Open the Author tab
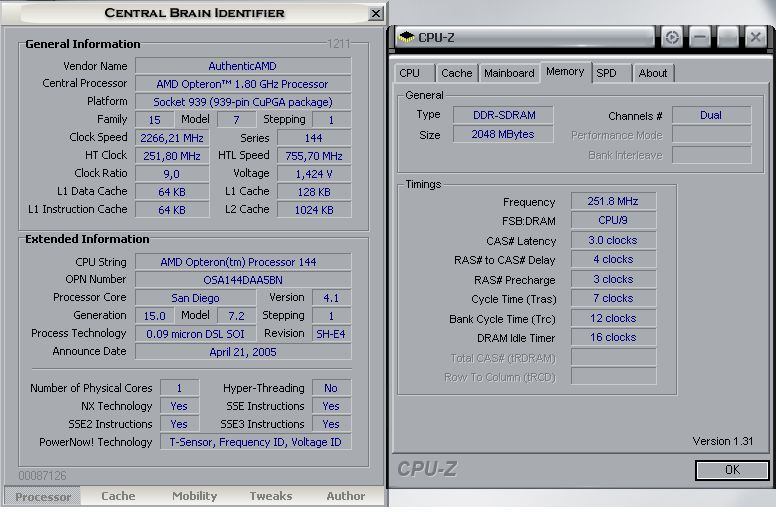This screenshot has width=776, height=512. [345, 496]
